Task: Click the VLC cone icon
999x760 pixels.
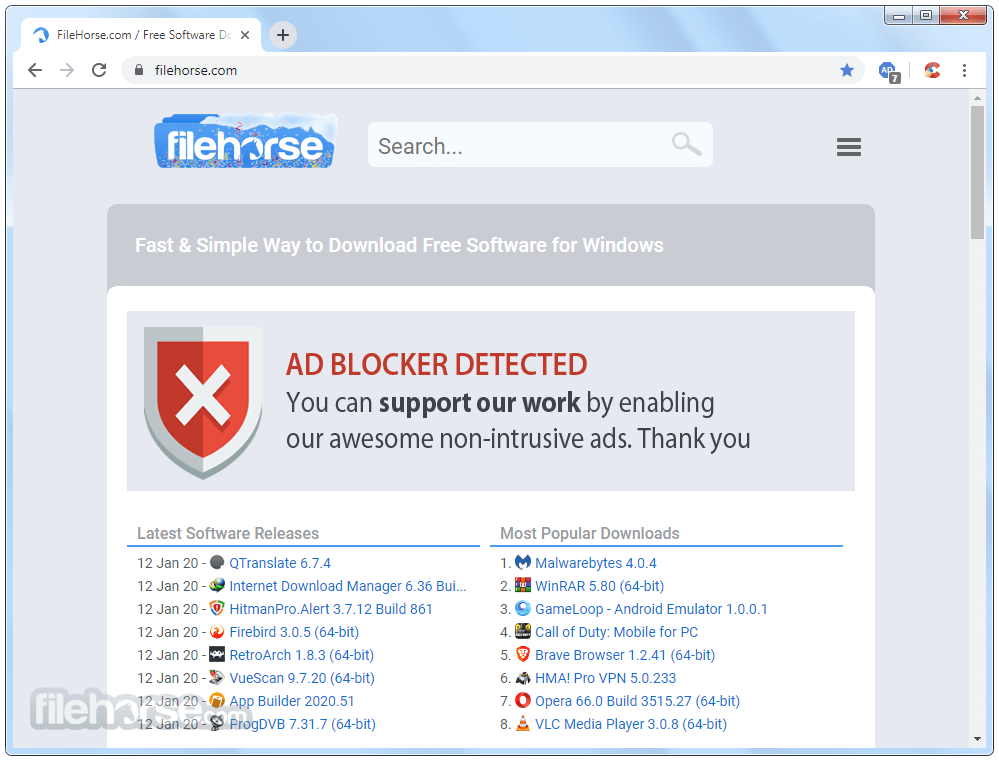Action: coord(523,723)
